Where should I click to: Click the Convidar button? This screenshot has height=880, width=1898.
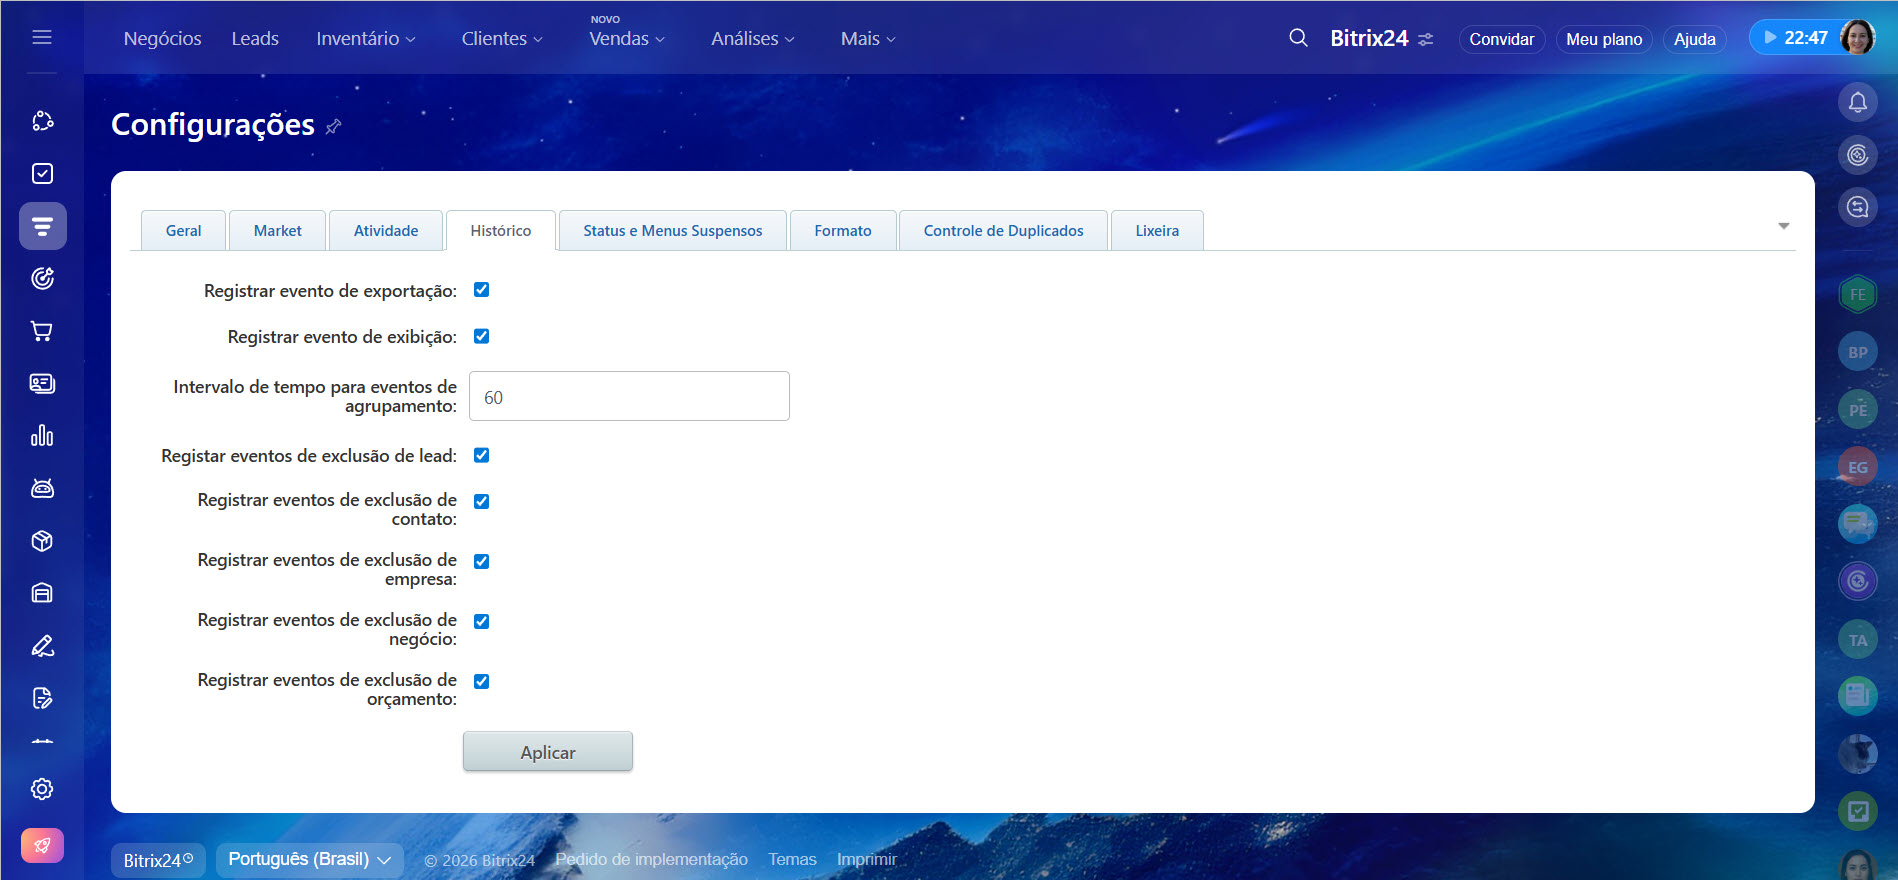(x=1501, y=39)
